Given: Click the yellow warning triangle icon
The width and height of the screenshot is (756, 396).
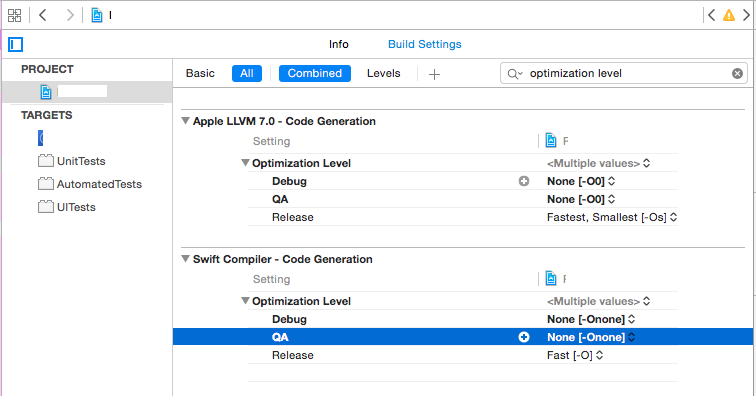Looking at the screenshot, I should pos(729,15).
